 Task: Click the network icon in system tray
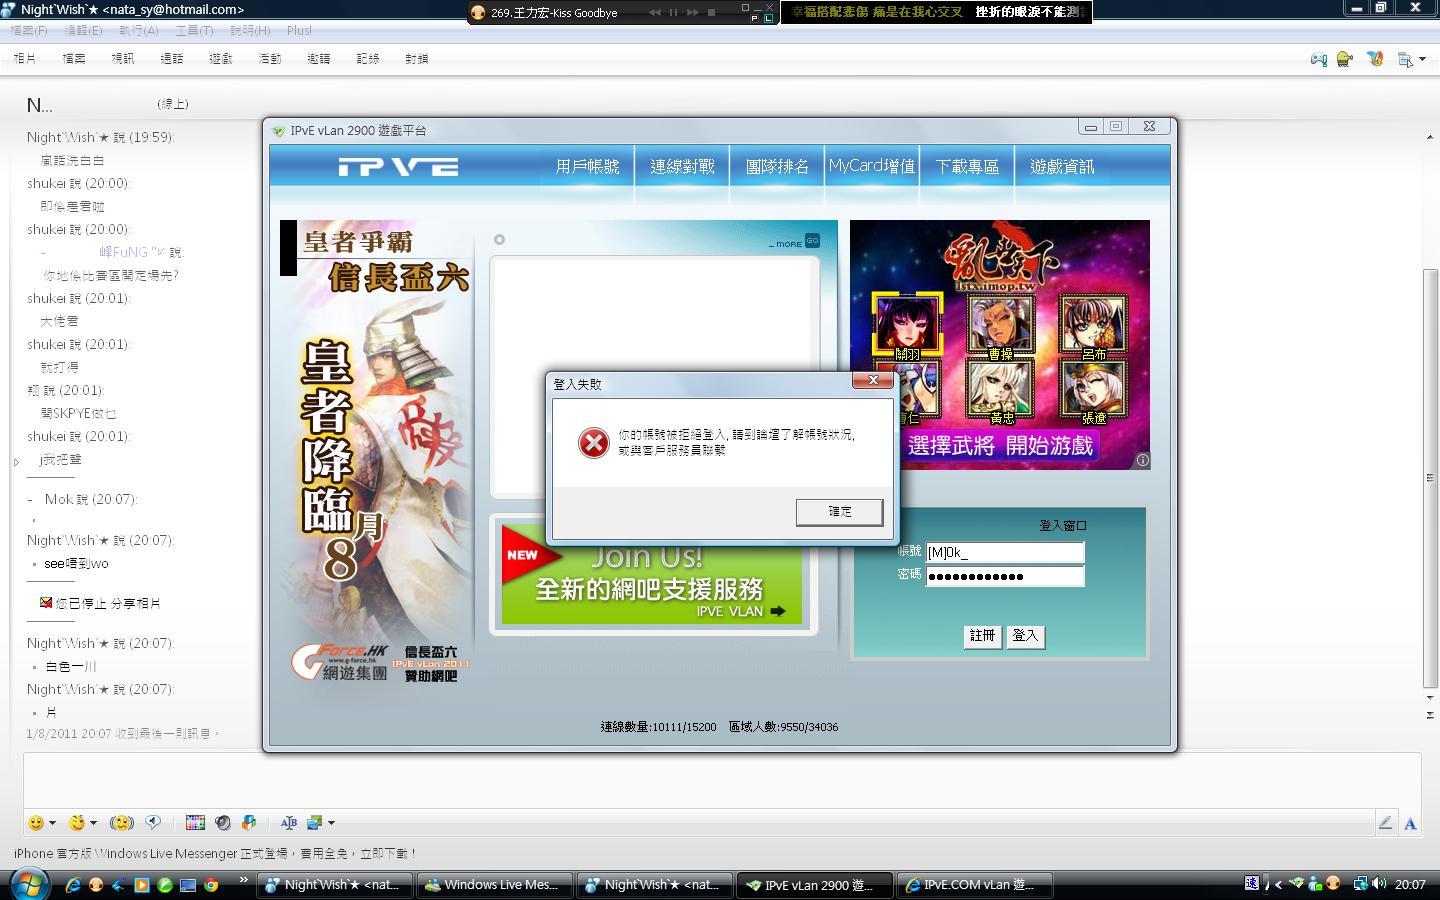coord(1360,883)
